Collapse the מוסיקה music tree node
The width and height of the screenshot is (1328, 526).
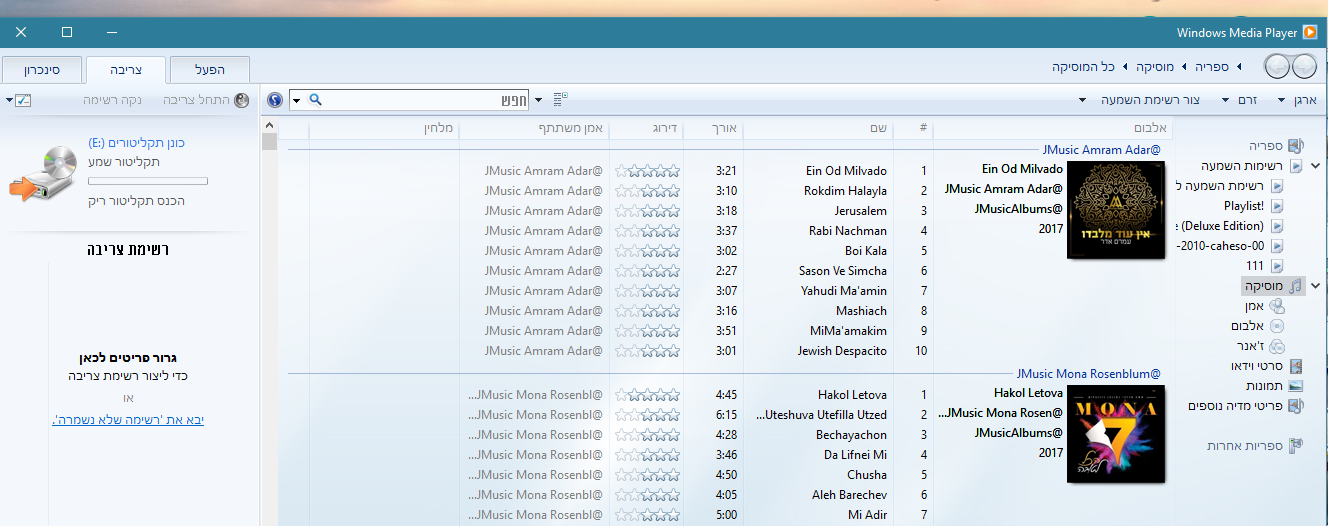pyautogui.click(x=1315, y=286)
